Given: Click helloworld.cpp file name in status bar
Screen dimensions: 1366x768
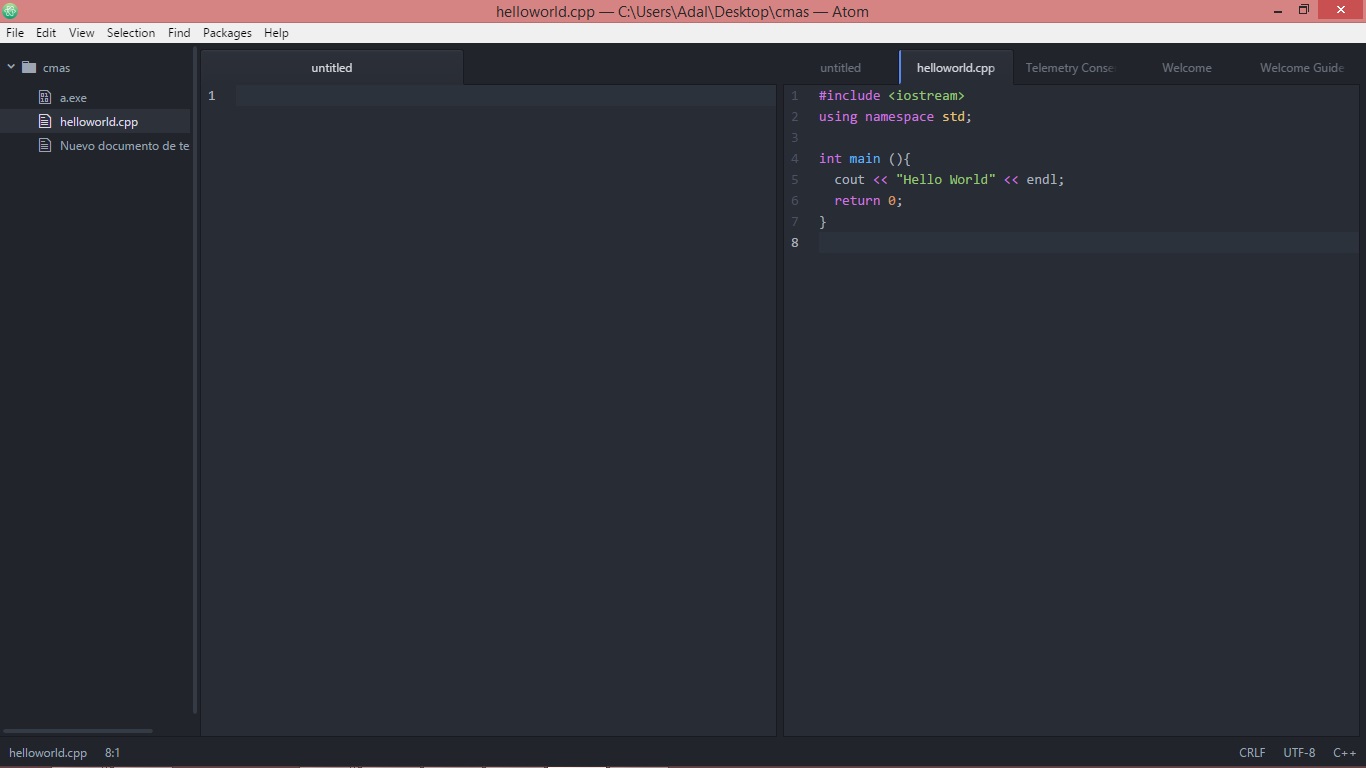Looking at the screenshot, I should pyautogui.click(x=48, y=753).
